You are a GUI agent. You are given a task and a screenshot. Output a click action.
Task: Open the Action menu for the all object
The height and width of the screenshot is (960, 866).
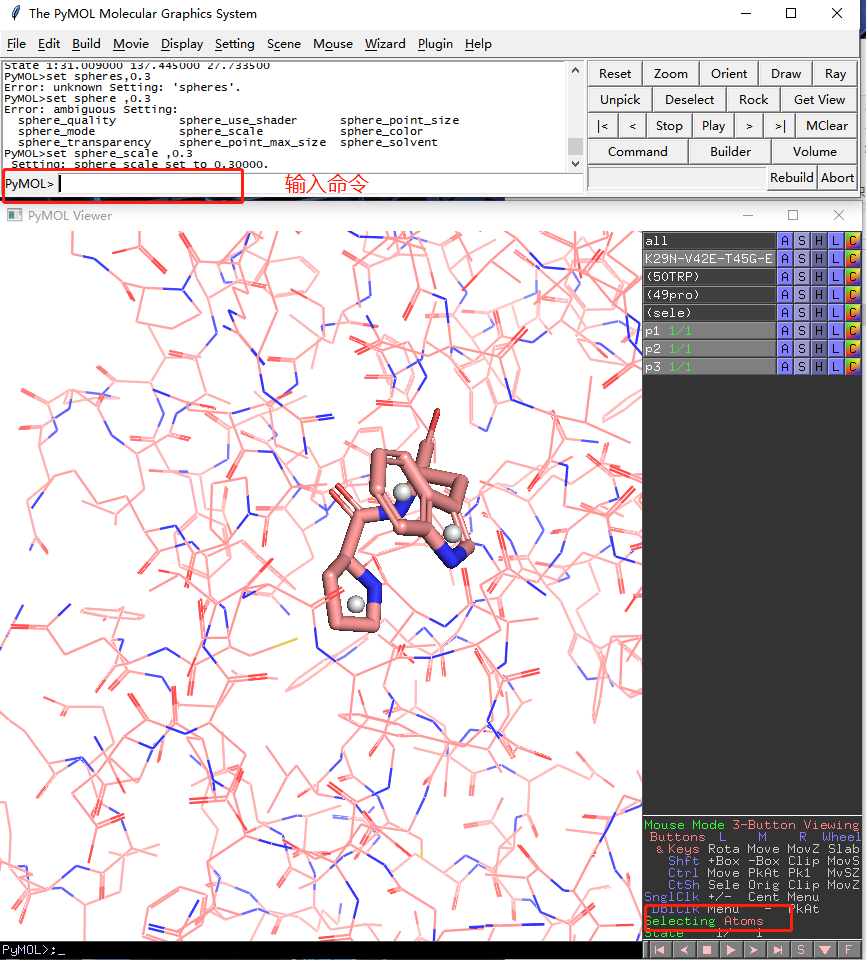(x=787, y=240)
